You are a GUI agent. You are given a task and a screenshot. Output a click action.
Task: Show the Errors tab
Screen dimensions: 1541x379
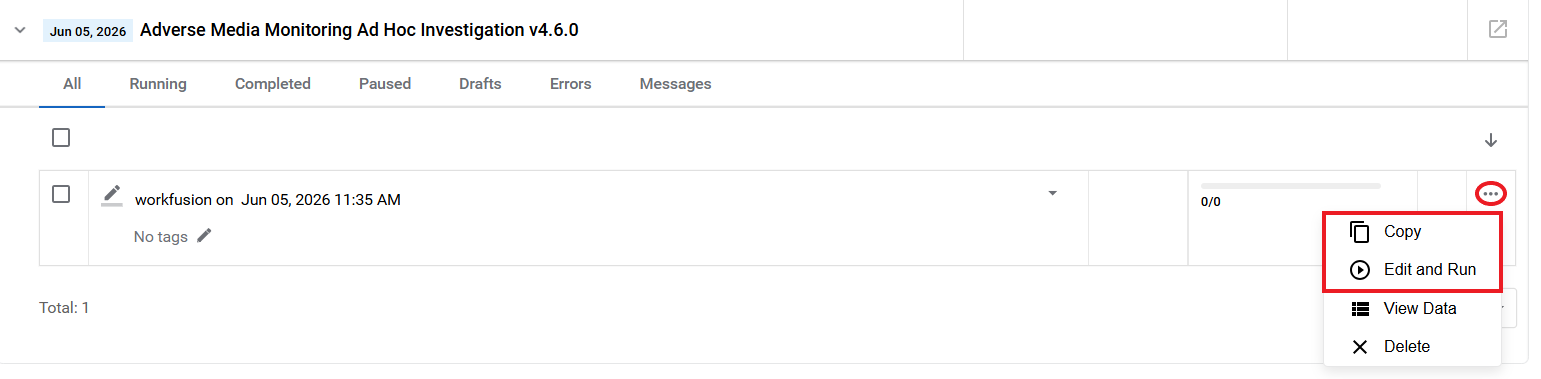(x=571, y=84)
